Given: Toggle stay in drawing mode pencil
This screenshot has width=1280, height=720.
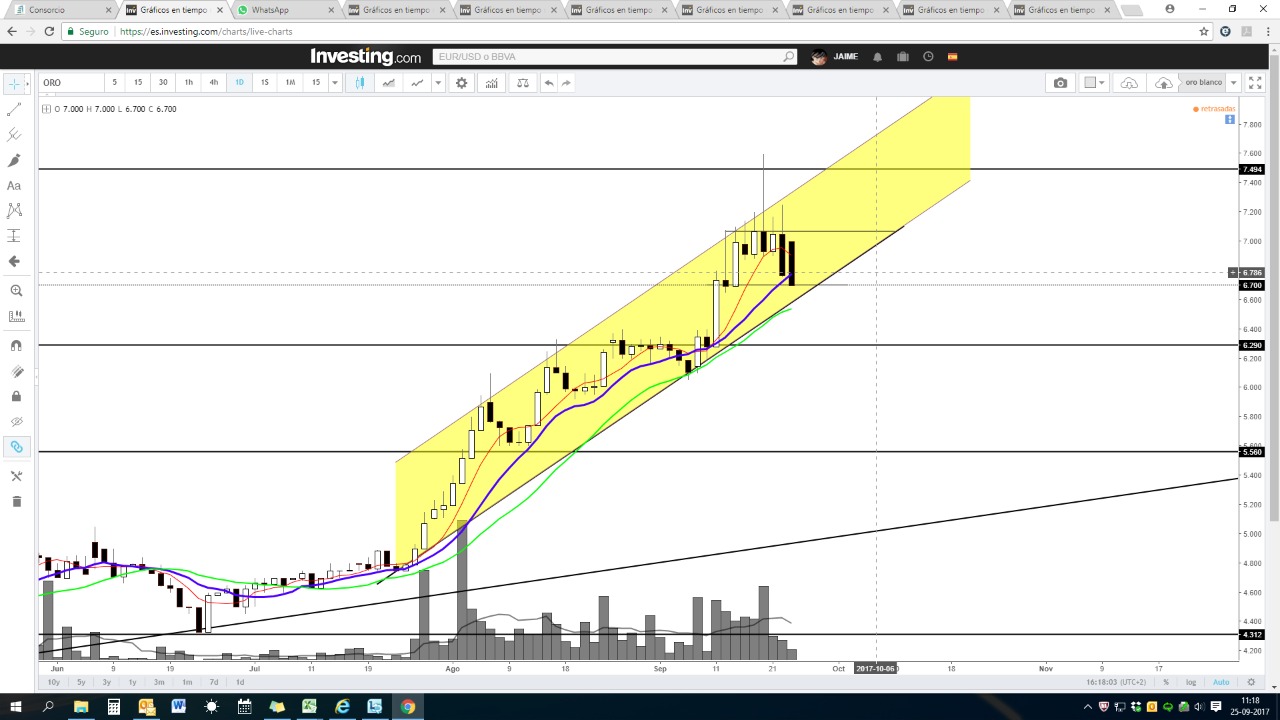Looking at the screenshot, I should [15, 371].
